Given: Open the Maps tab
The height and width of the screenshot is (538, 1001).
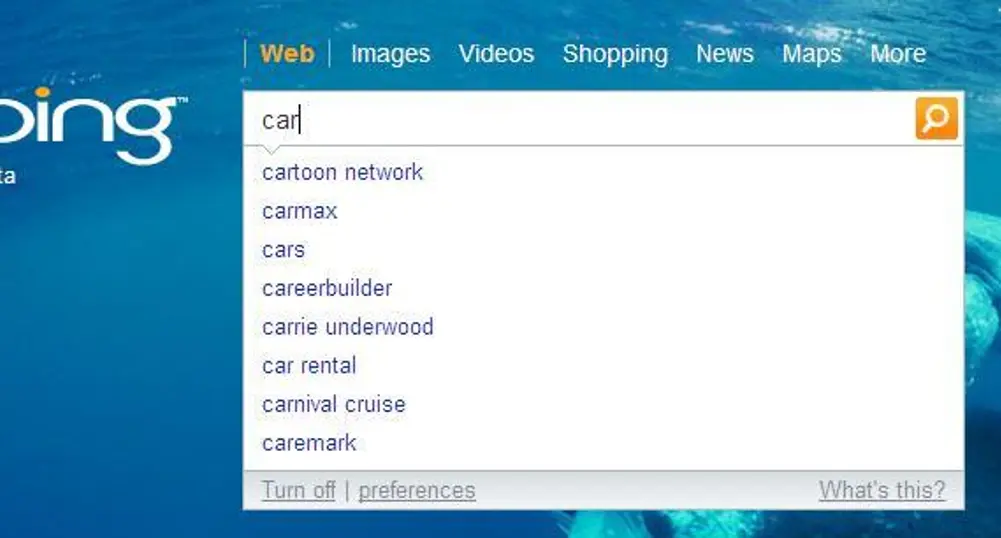Looking at the screenshot, I should (811, 54).
